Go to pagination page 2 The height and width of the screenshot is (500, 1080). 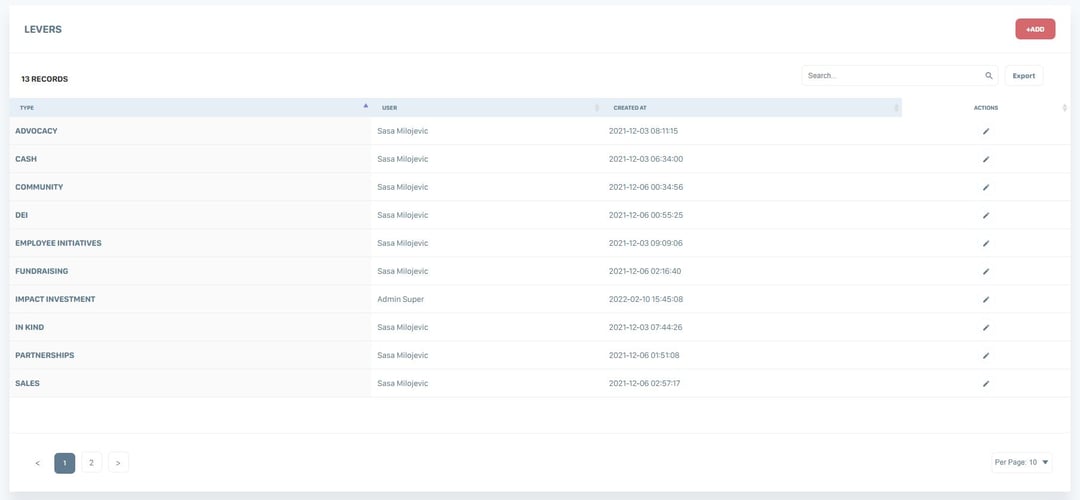pyautogui.click(x=91, y=462)
